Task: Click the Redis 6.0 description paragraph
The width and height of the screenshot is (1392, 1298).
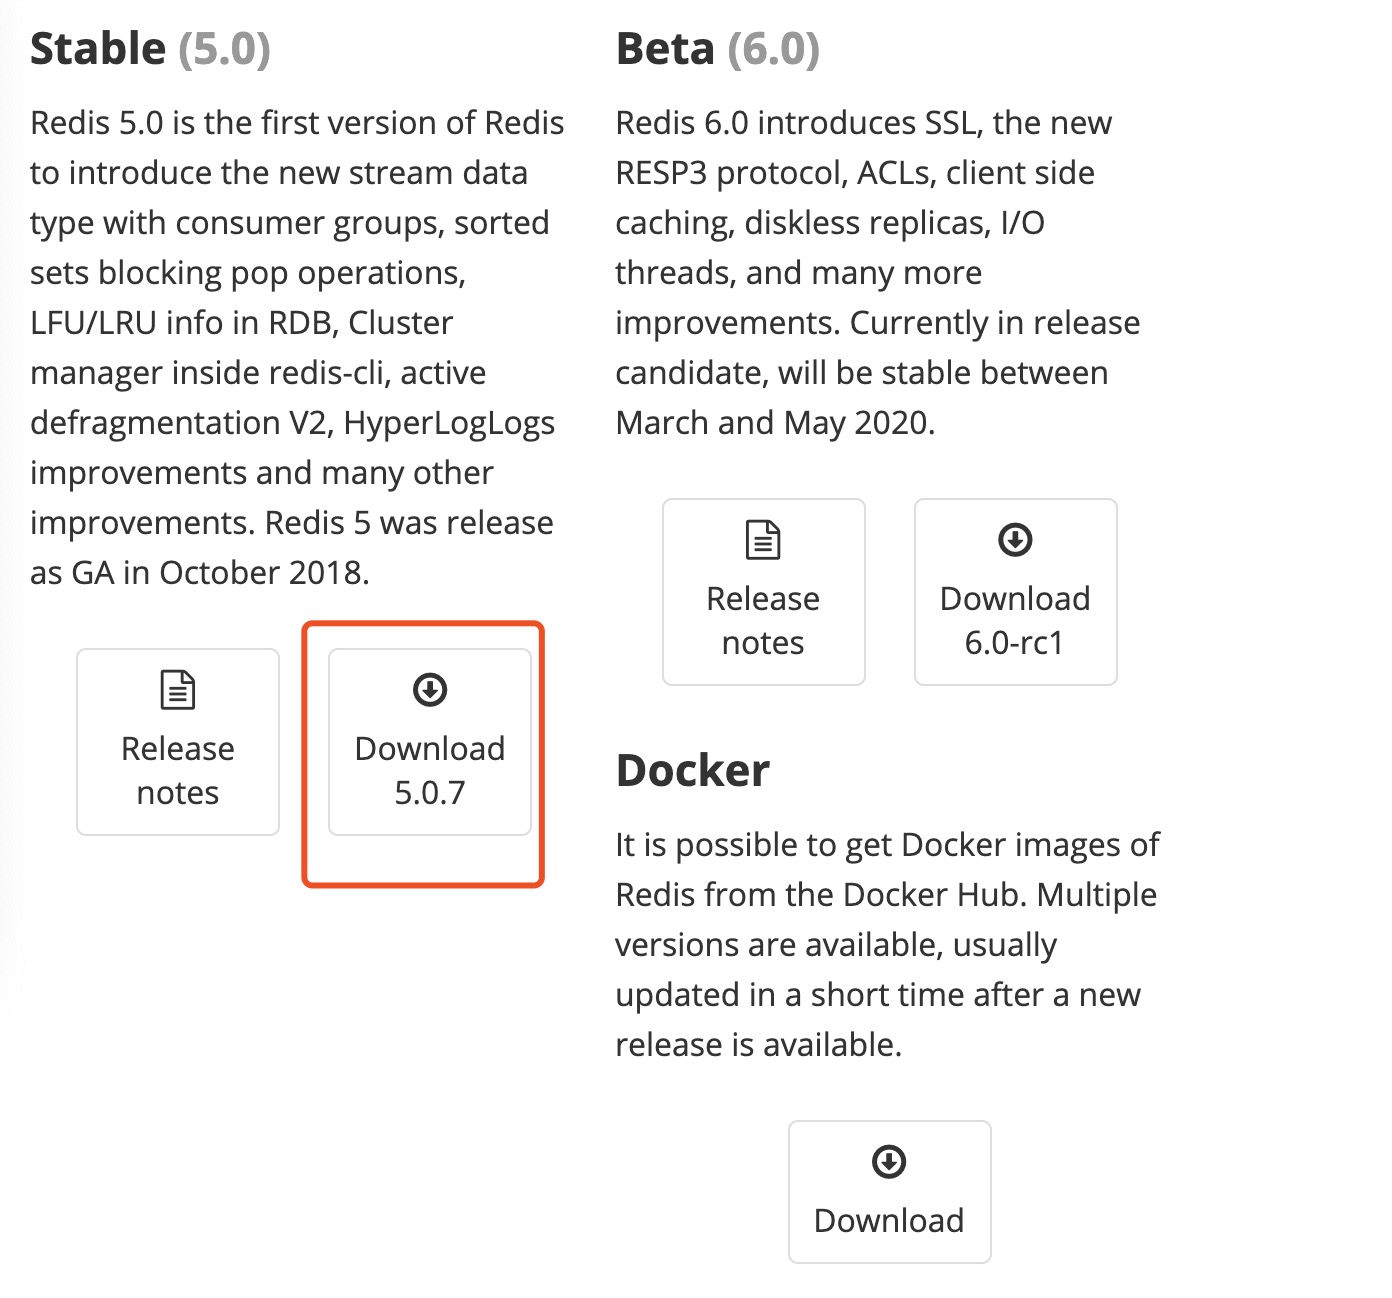Action: (877, 272)
